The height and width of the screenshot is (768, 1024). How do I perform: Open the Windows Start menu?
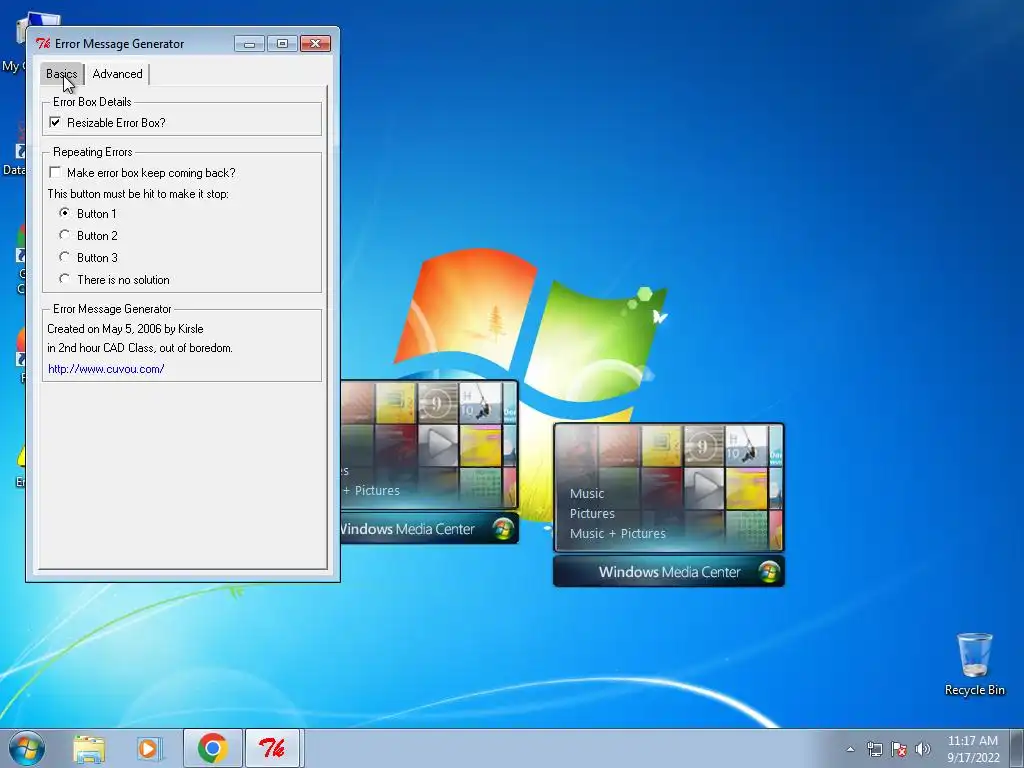coord(27,748)
